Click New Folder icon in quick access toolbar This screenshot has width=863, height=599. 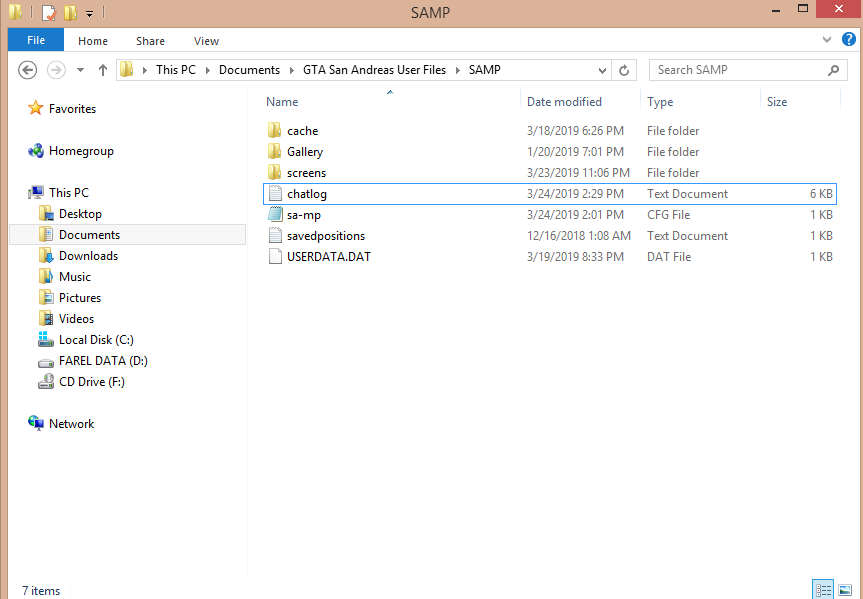coord(70,12)
